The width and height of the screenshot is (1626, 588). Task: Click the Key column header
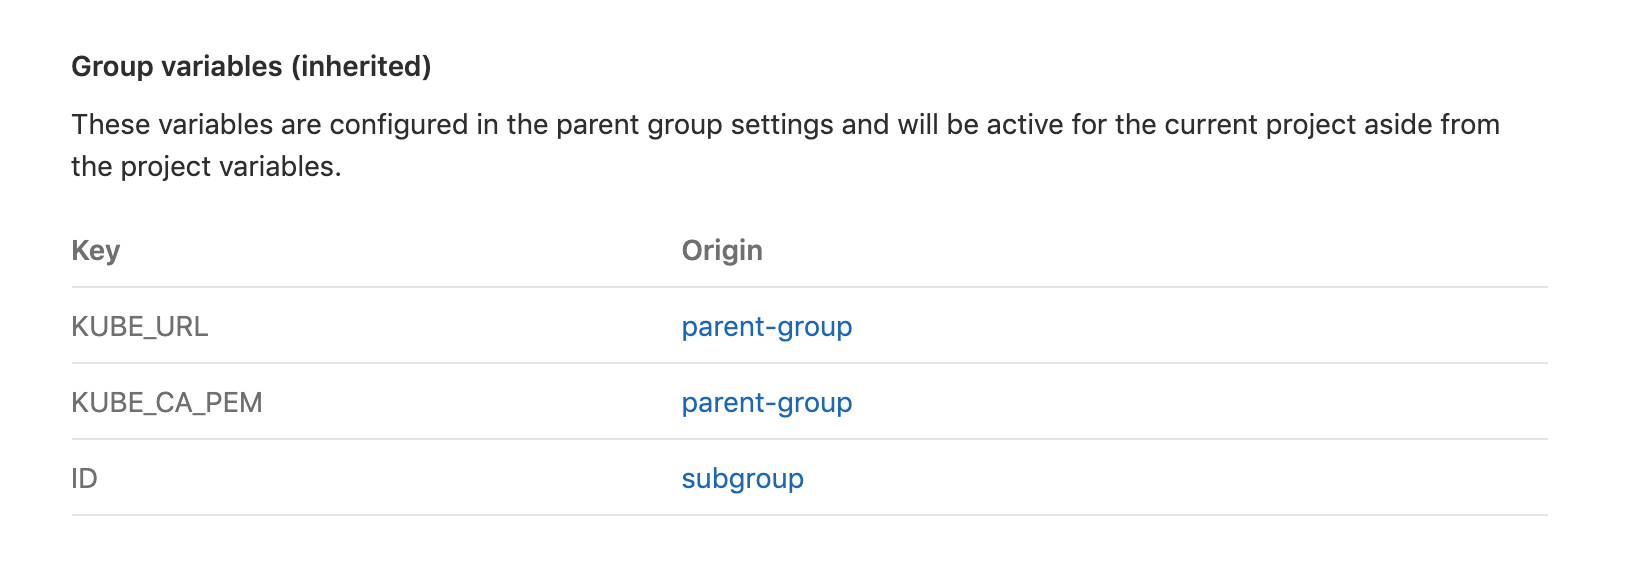96,250
